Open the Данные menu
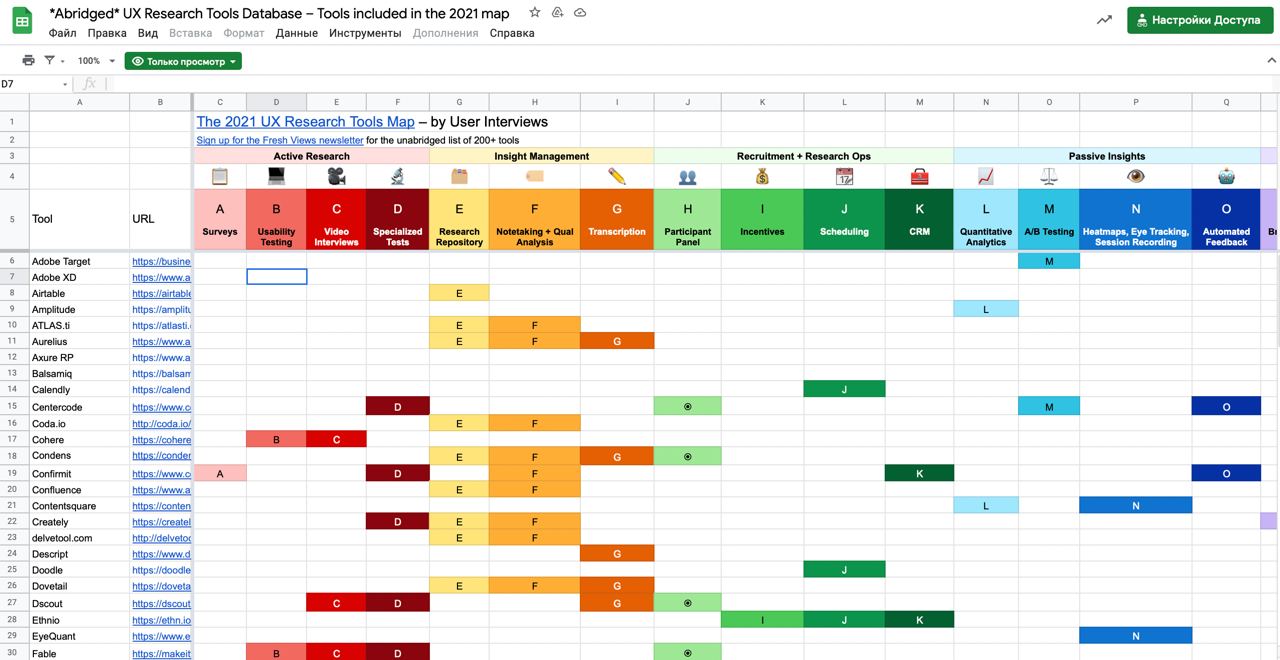This screenshot has height=660, width=1280. 297,33
